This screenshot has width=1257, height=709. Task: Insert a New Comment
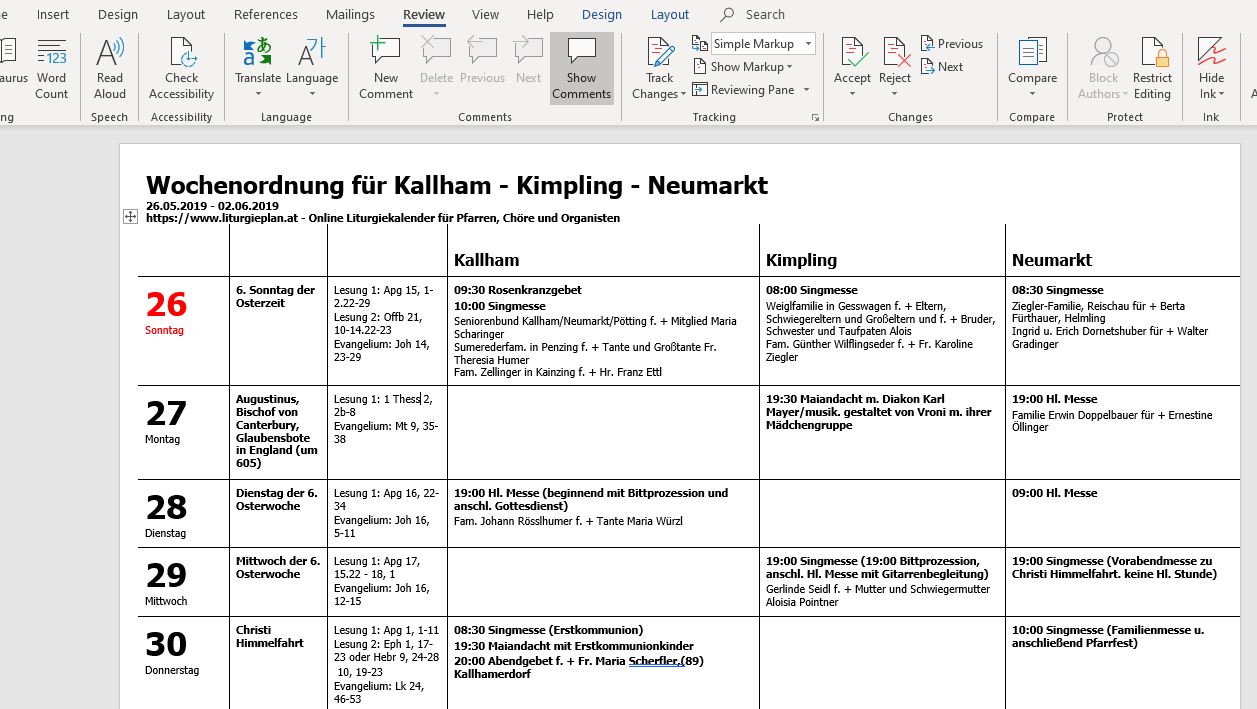(x=386, y=68)
